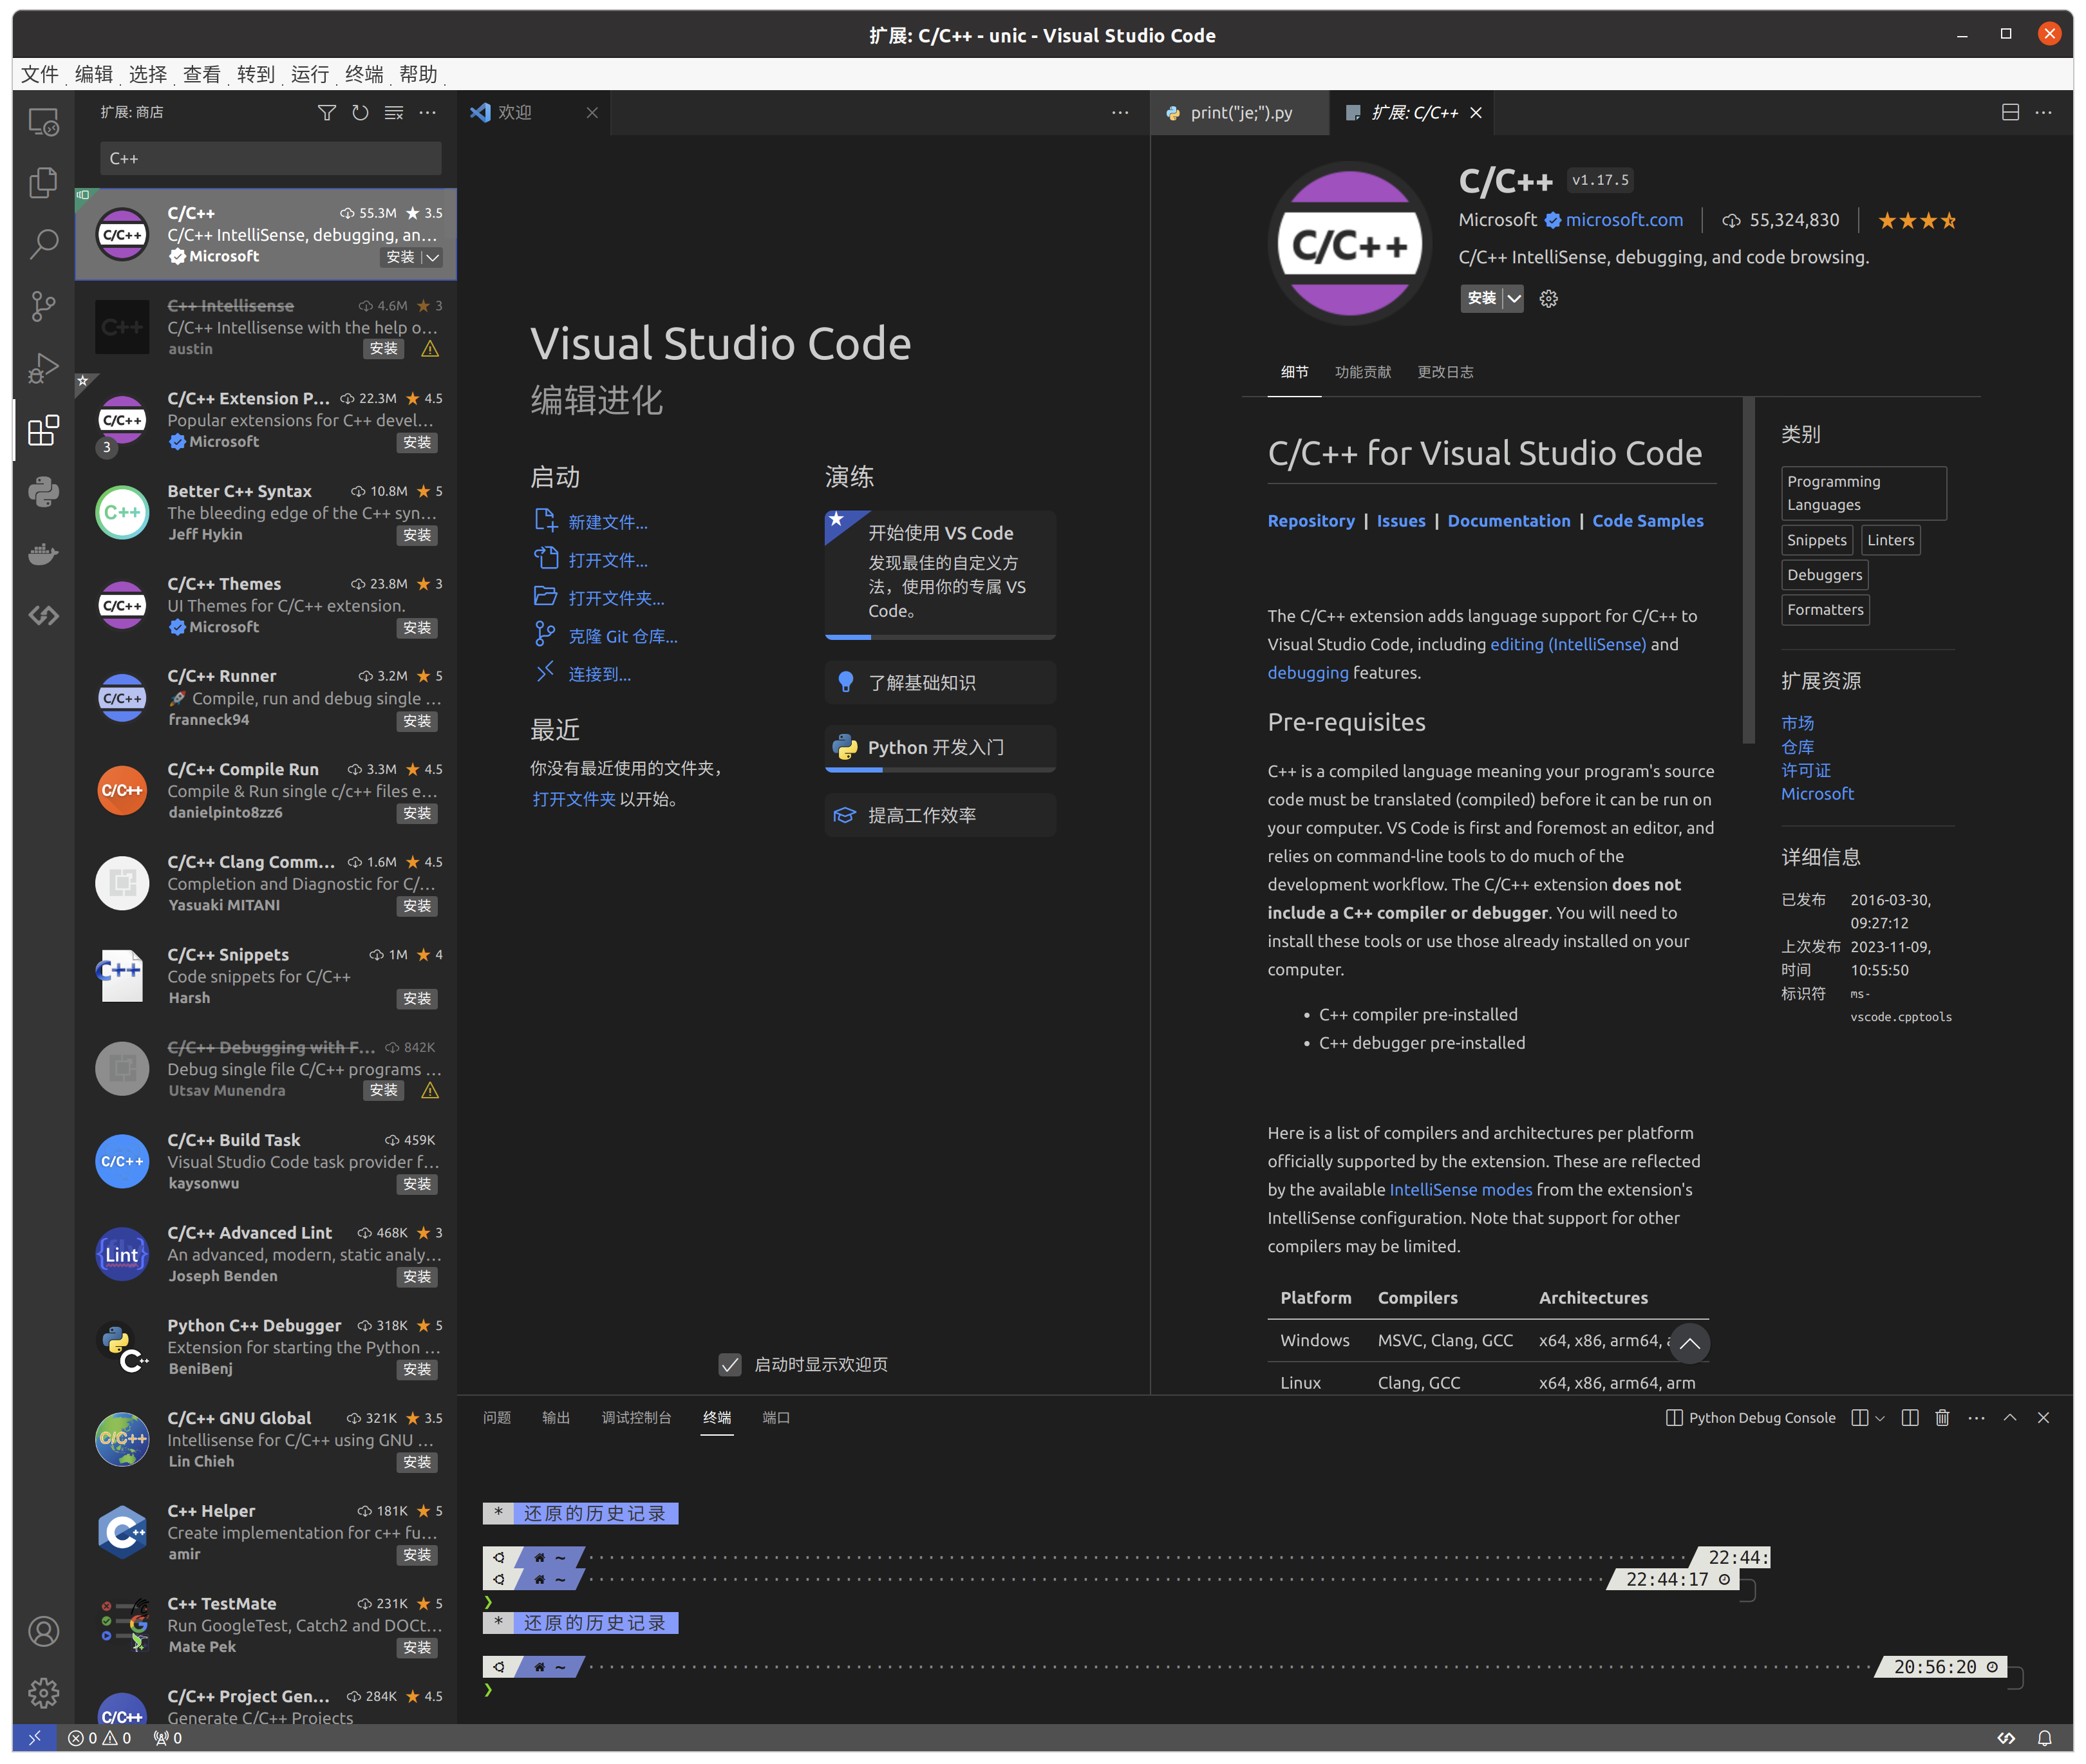Open Run and Debug view
Viewport: 2086px width, 1764px height.
(x=43, y=368)
